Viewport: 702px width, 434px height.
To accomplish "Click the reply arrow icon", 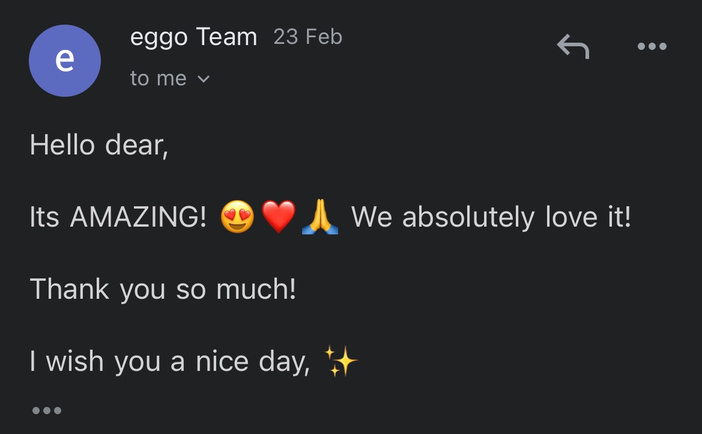I will point(573,45).
